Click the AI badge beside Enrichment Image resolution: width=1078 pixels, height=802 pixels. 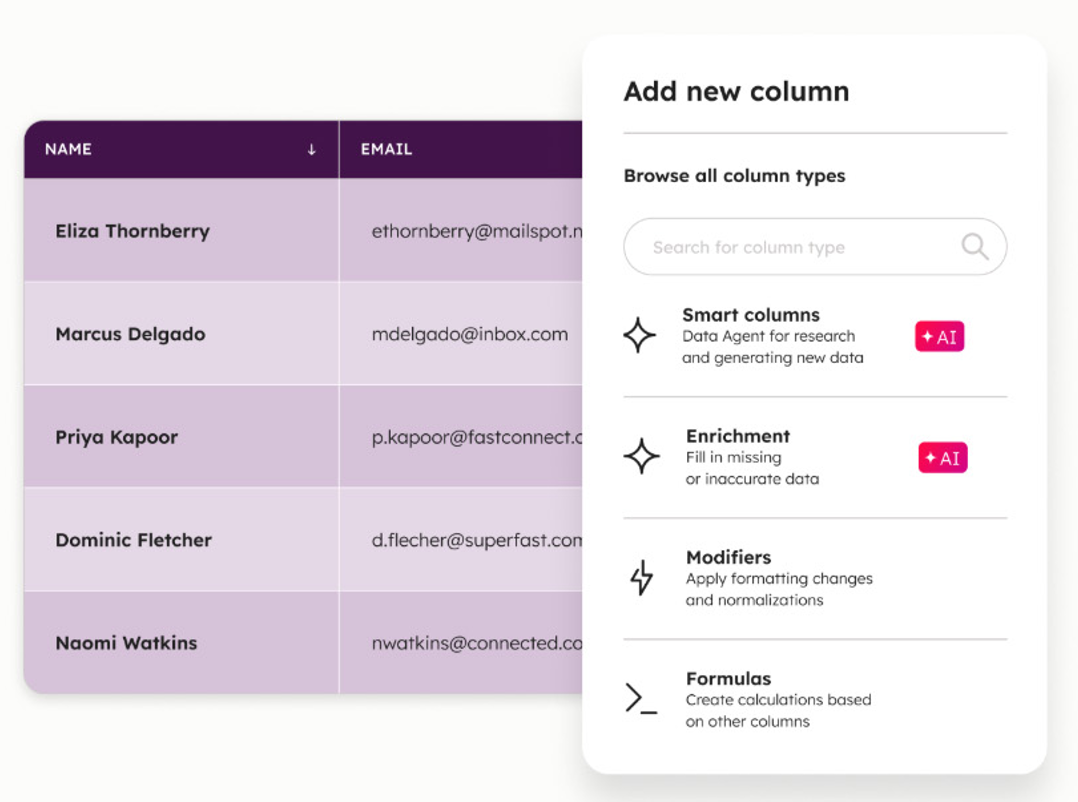click(x=942, y=458)
